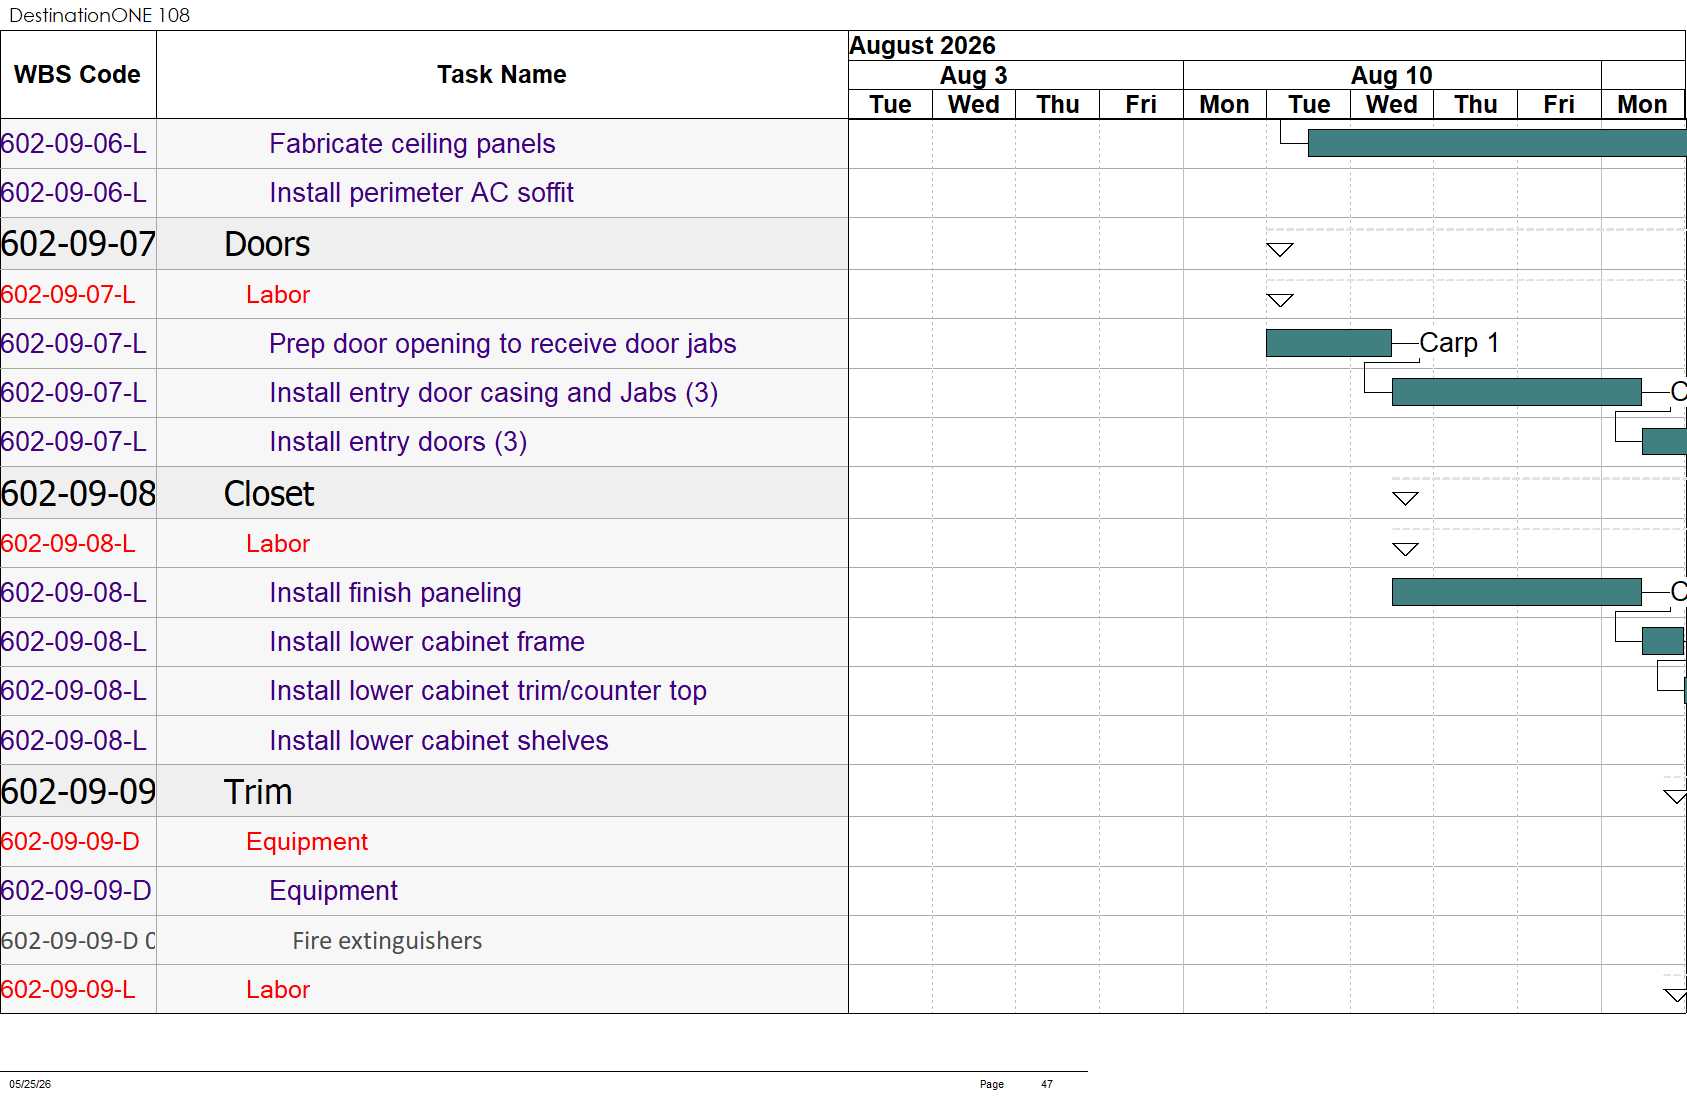Click the Closet Labor summary triangle marker
Screen dimensions: 1687x1097
click(x=1405, y=549)
